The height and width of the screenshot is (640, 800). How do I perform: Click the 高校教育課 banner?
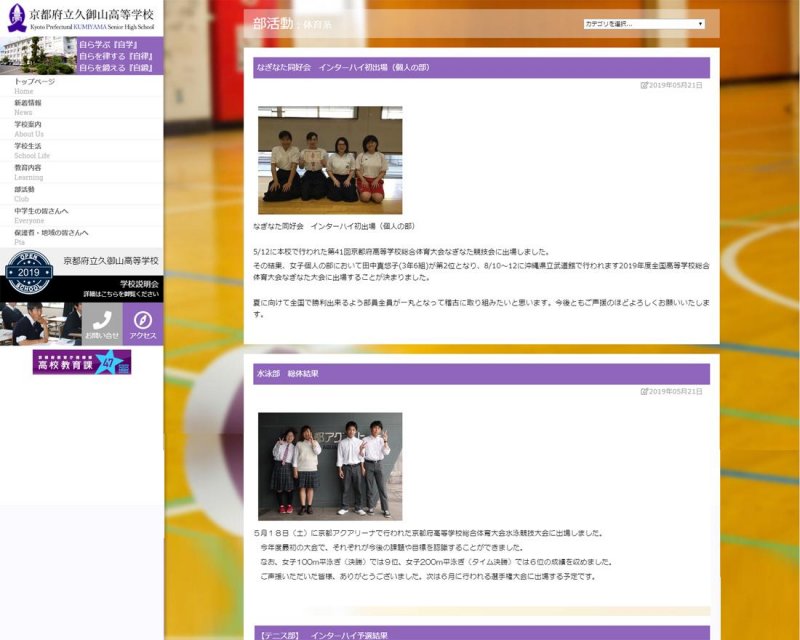point(81,362)
